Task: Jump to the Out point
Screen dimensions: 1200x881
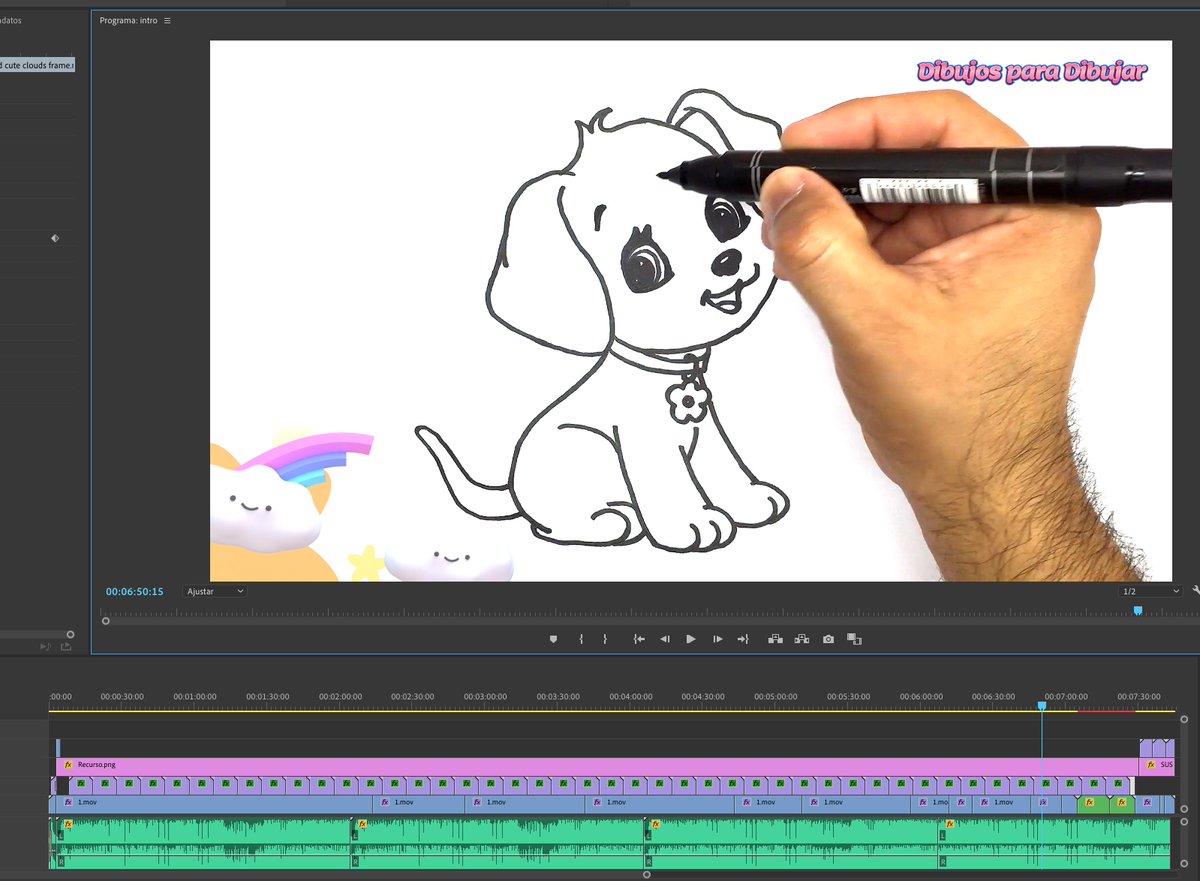Action: tap(743, 639)
